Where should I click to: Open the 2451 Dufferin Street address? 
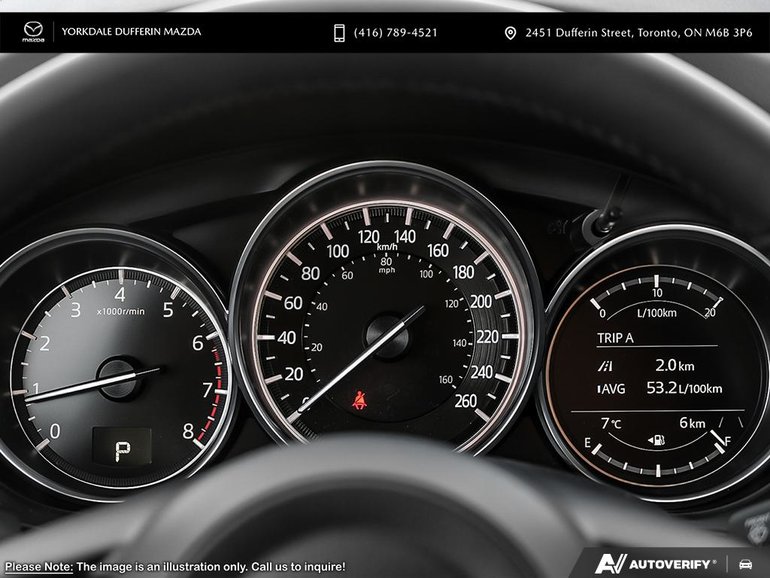637,33
